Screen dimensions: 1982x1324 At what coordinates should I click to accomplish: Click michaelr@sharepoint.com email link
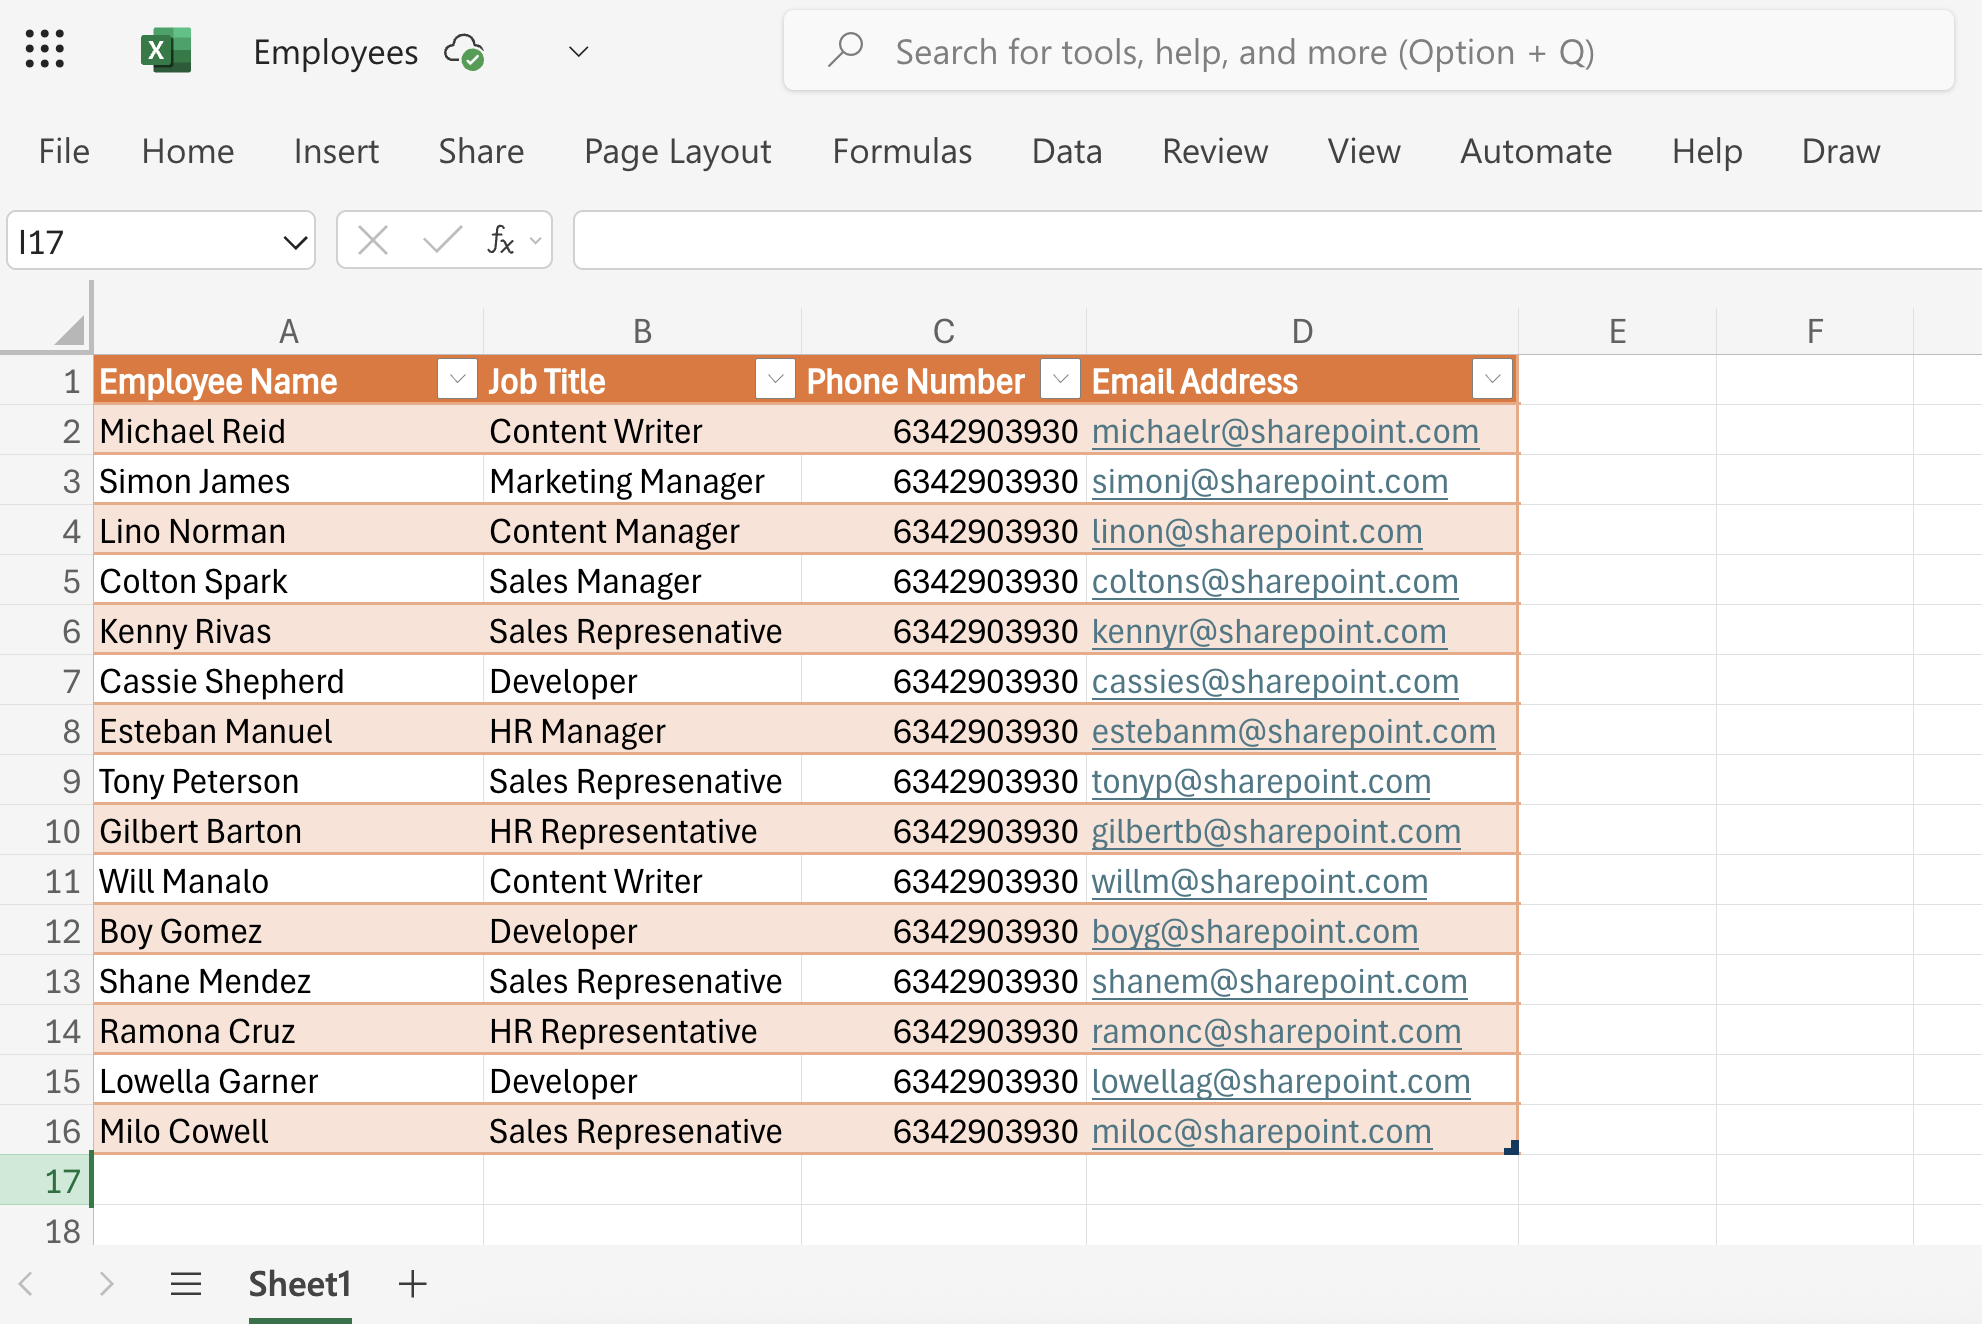pyautogui.click(x=1284, y=431)
